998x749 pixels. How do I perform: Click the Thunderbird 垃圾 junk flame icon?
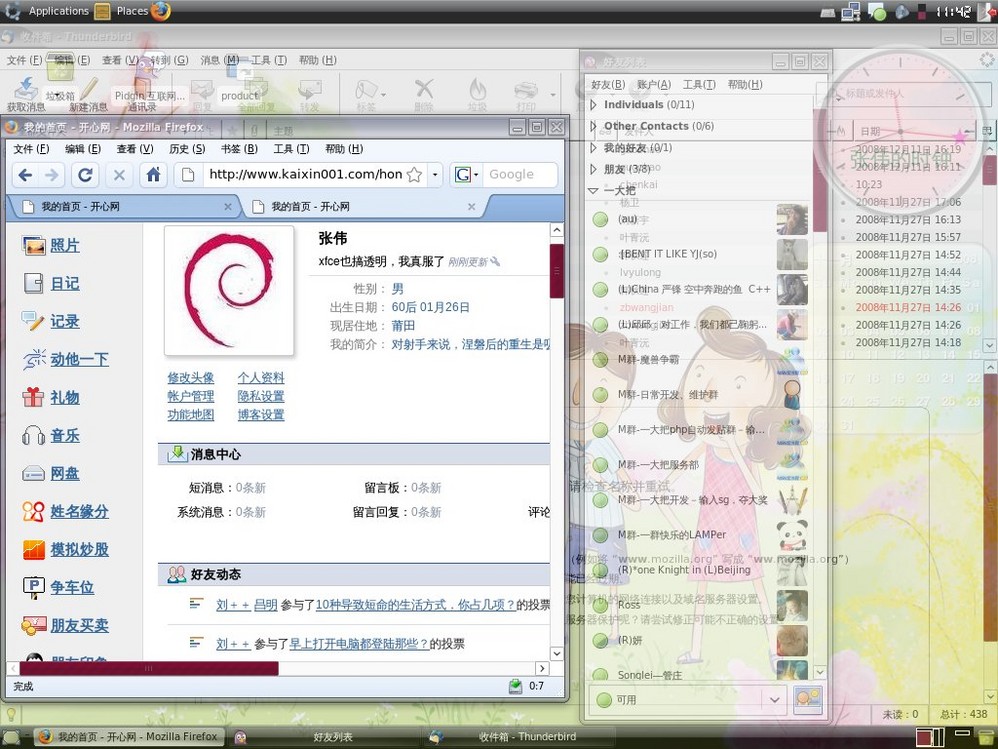477,89
